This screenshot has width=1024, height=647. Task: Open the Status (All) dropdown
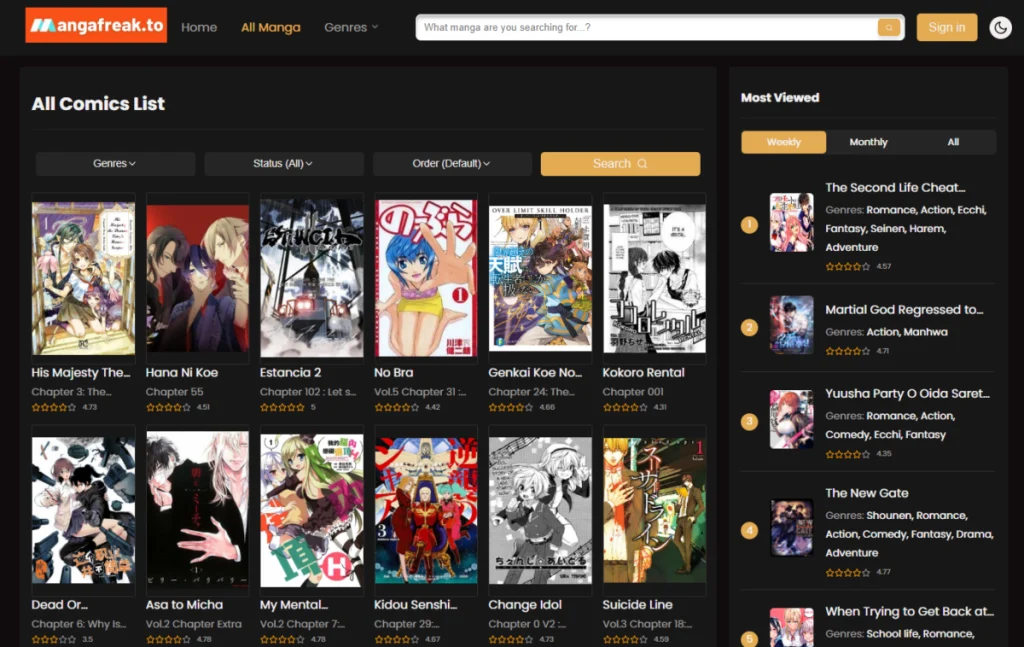(283, 163)
